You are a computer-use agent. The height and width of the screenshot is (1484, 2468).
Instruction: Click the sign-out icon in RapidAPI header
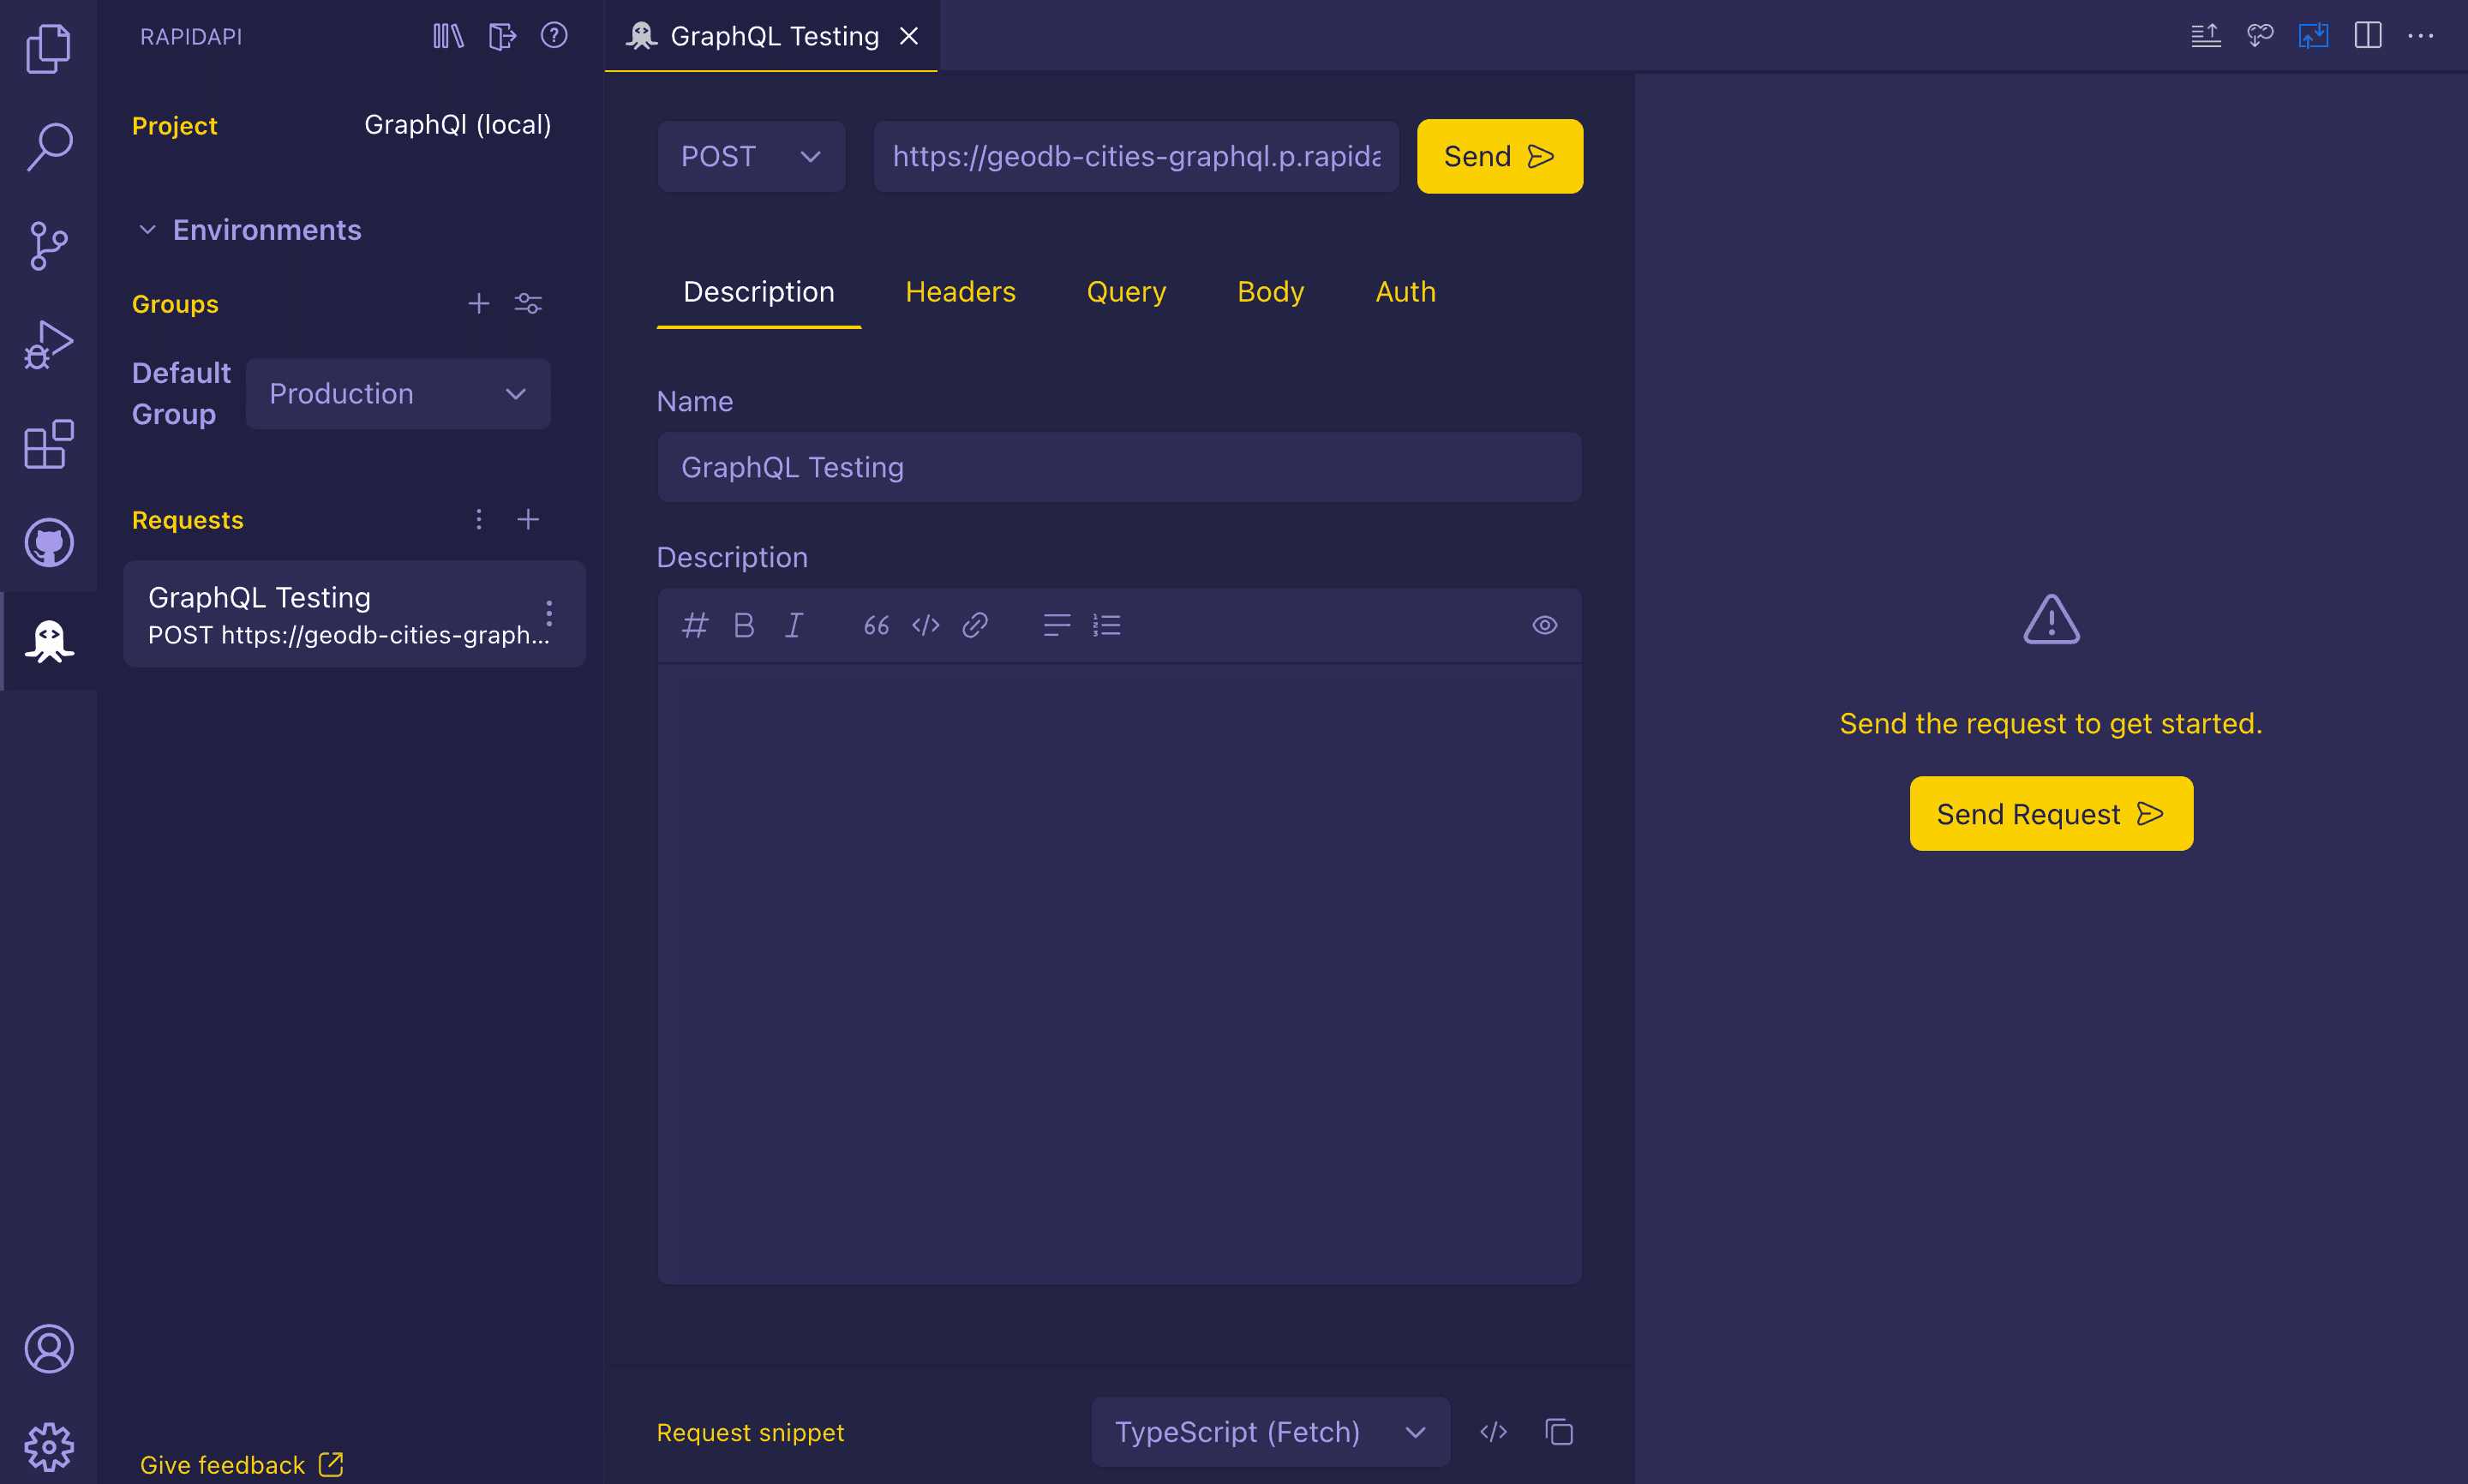point(502,36)
